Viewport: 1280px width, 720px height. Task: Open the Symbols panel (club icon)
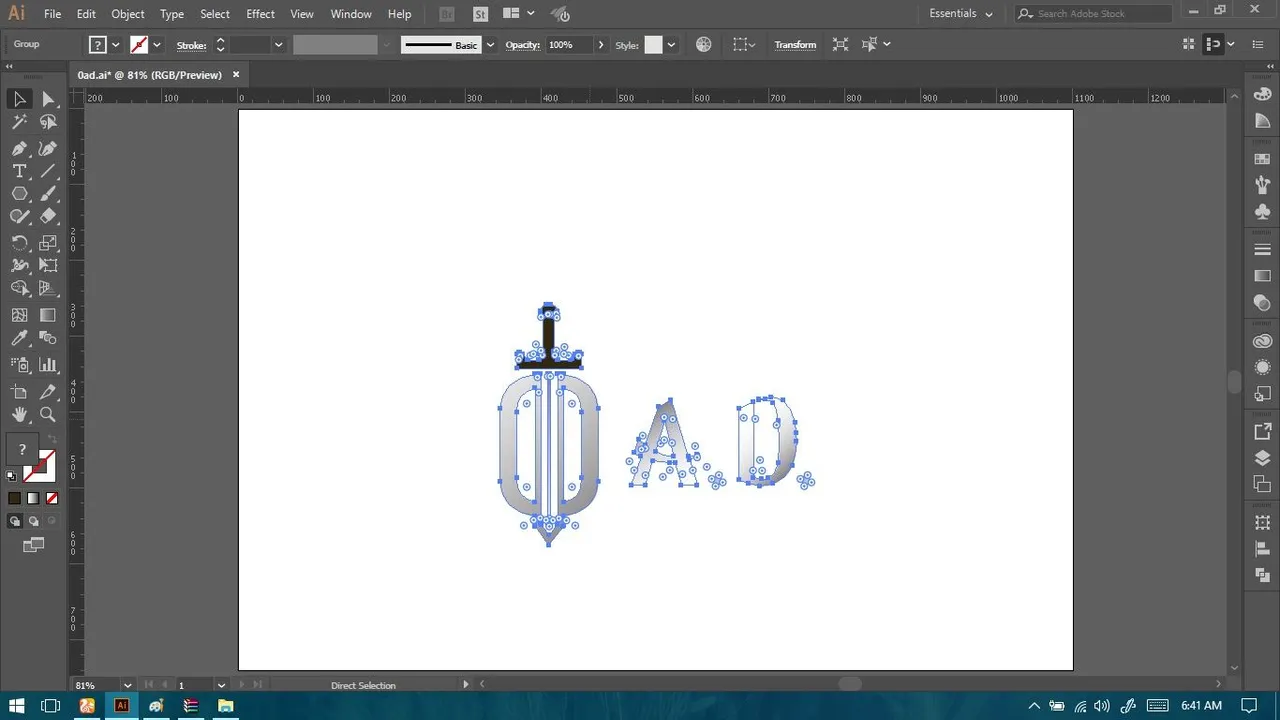[1262, 211]
